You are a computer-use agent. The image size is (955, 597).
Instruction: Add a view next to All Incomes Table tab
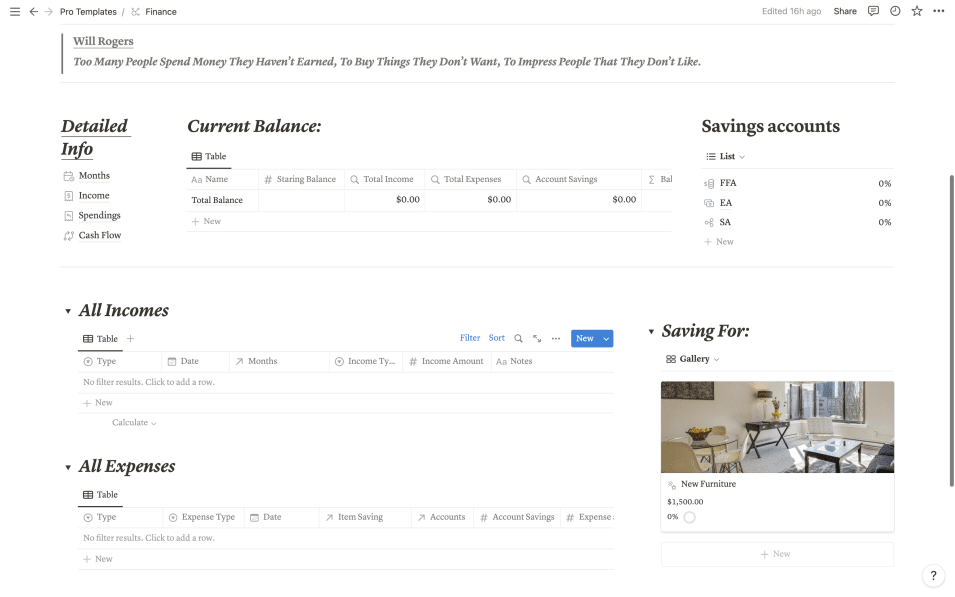coord(130,339)
